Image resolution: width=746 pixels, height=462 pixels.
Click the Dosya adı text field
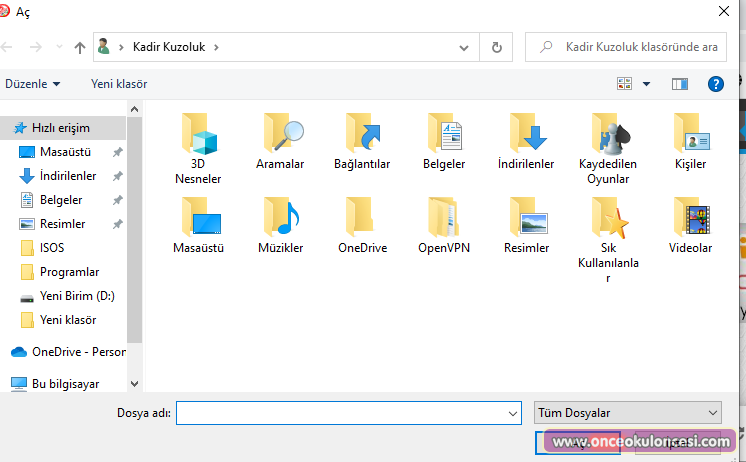tap(340, 413)
